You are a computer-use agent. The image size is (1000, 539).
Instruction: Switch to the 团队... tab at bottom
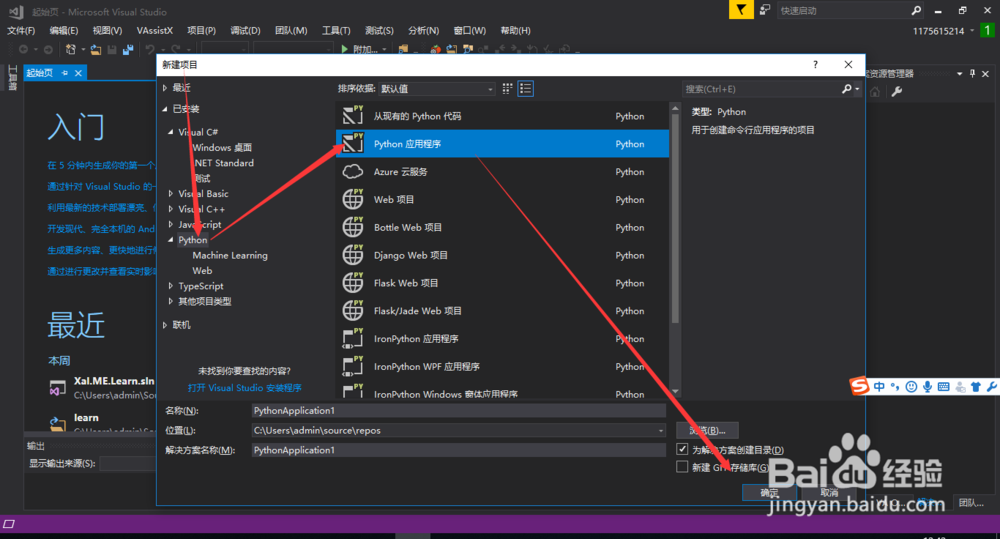971,503
